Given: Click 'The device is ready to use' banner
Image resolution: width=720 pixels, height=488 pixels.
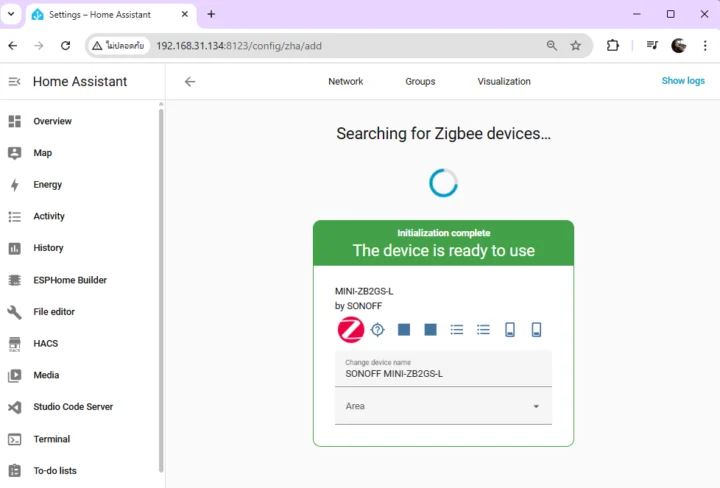Looking at the screenshot, I should (x=444, y=251).
